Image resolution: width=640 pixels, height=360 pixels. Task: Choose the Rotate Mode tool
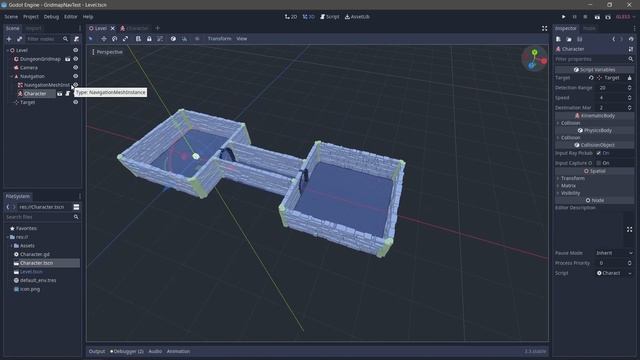(115, 39)
